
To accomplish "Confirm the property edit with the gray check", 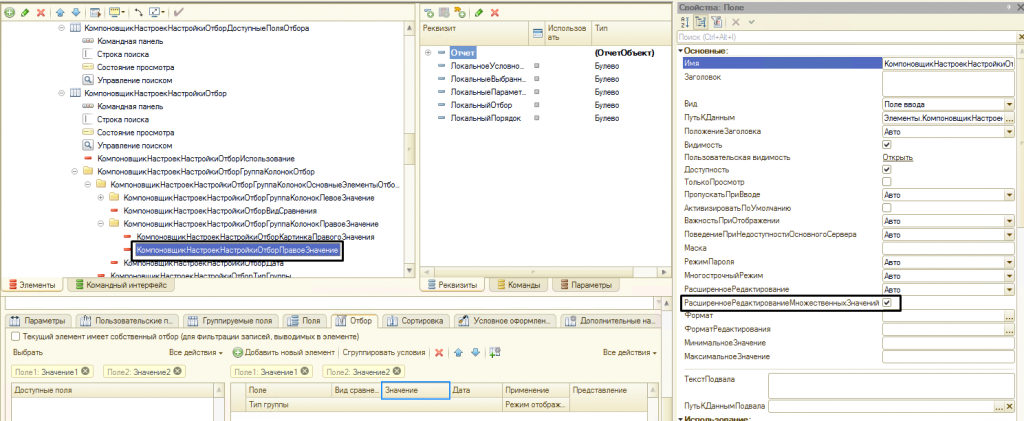I will pyautogui.click(x=751, y=22).
